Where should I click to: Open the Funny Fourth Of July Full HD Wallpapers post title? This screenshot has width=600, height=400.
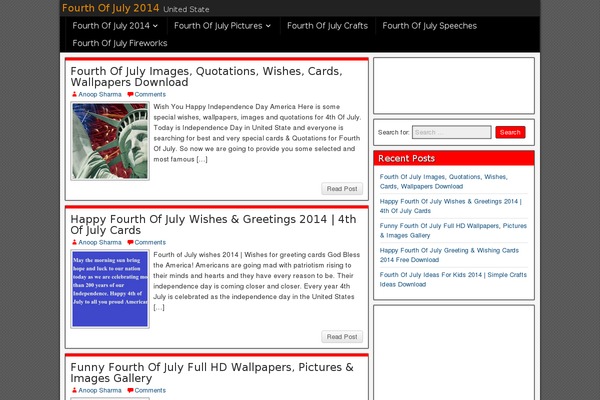pos(212,373)
